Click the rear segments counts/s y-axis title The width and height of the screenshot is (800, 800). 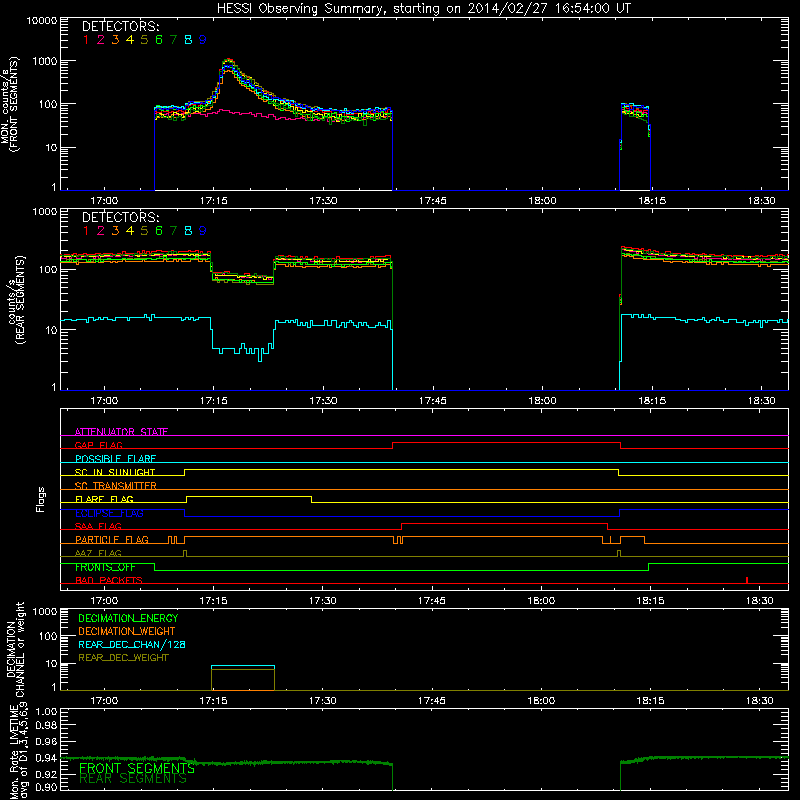pyautogui.click(x=15, y=299)
